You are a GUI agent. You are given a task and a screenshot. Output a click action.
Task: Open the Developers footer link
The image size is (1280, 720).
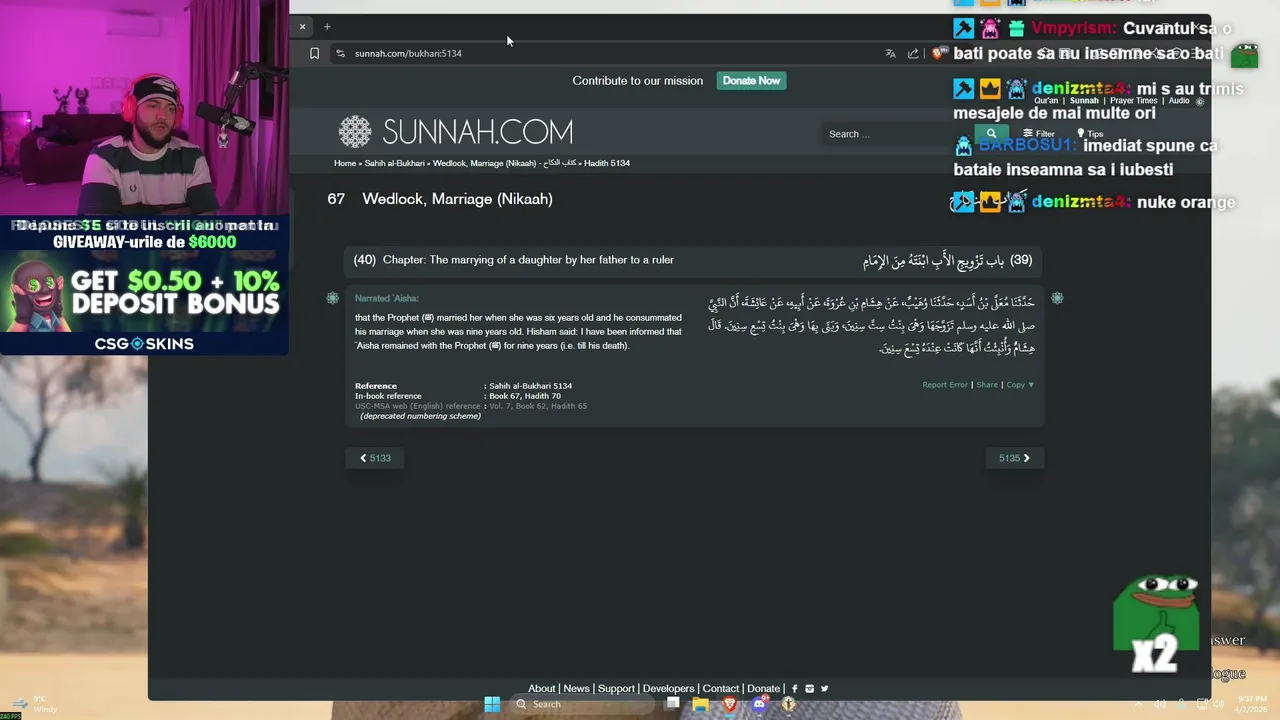point(668,689)
